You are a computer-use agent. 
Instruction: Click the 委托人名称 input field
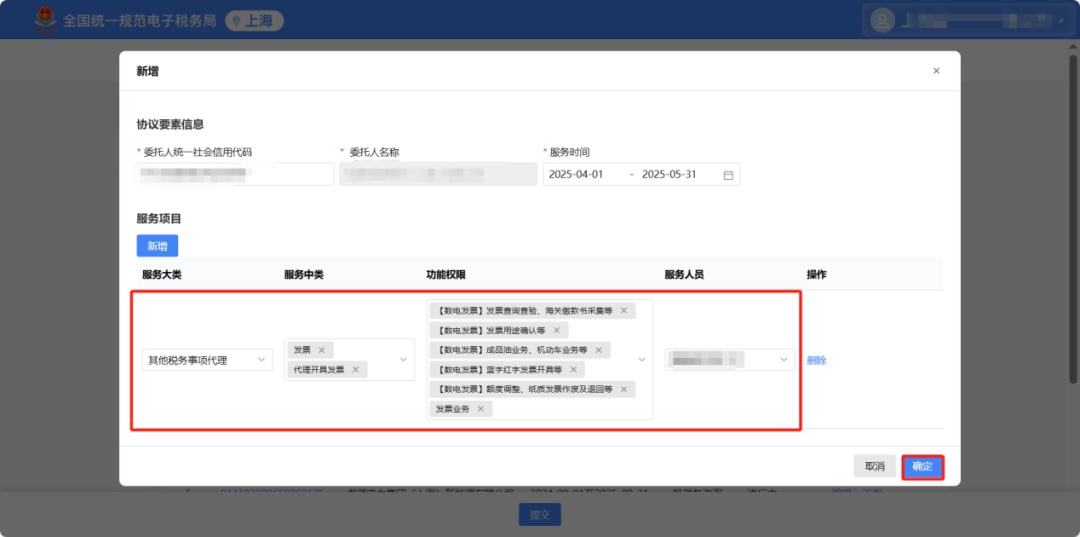click(x=438, y=174)
